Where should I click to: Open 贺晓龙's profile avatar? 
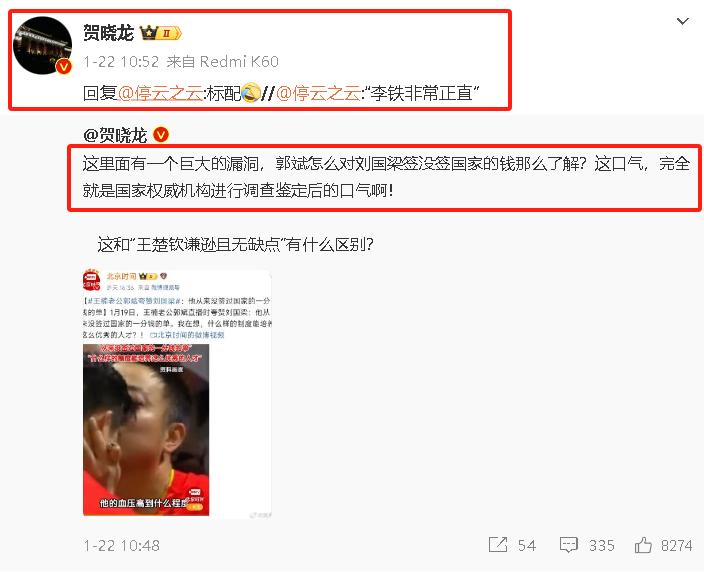(42, 45)
